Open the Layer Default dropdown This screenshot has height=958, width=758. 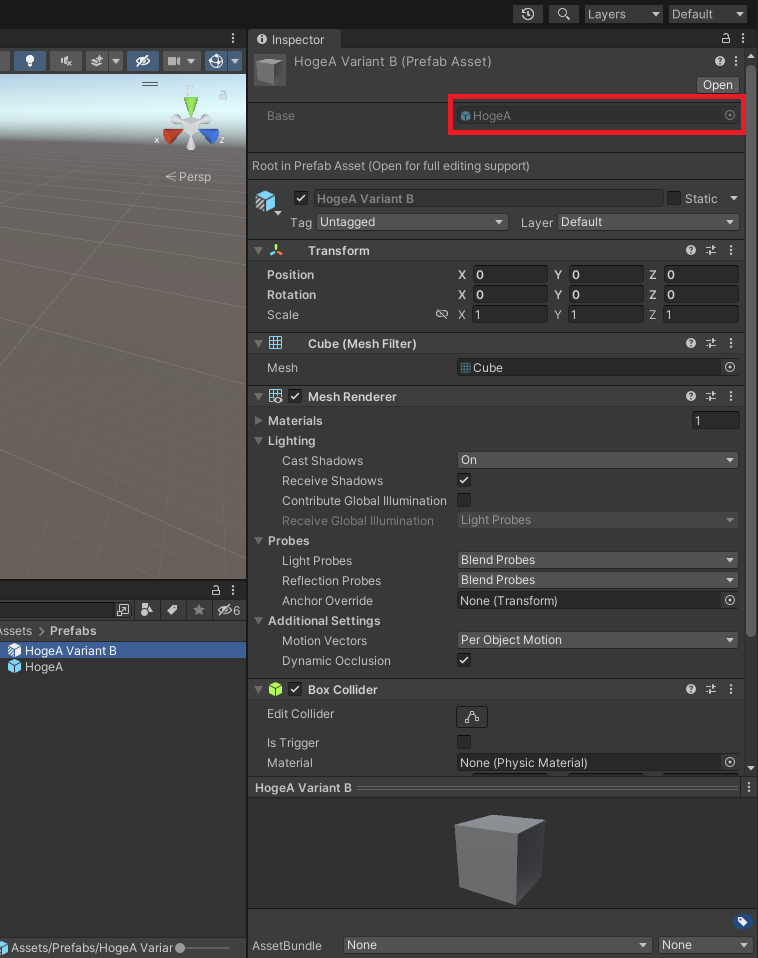pos(648,222)
